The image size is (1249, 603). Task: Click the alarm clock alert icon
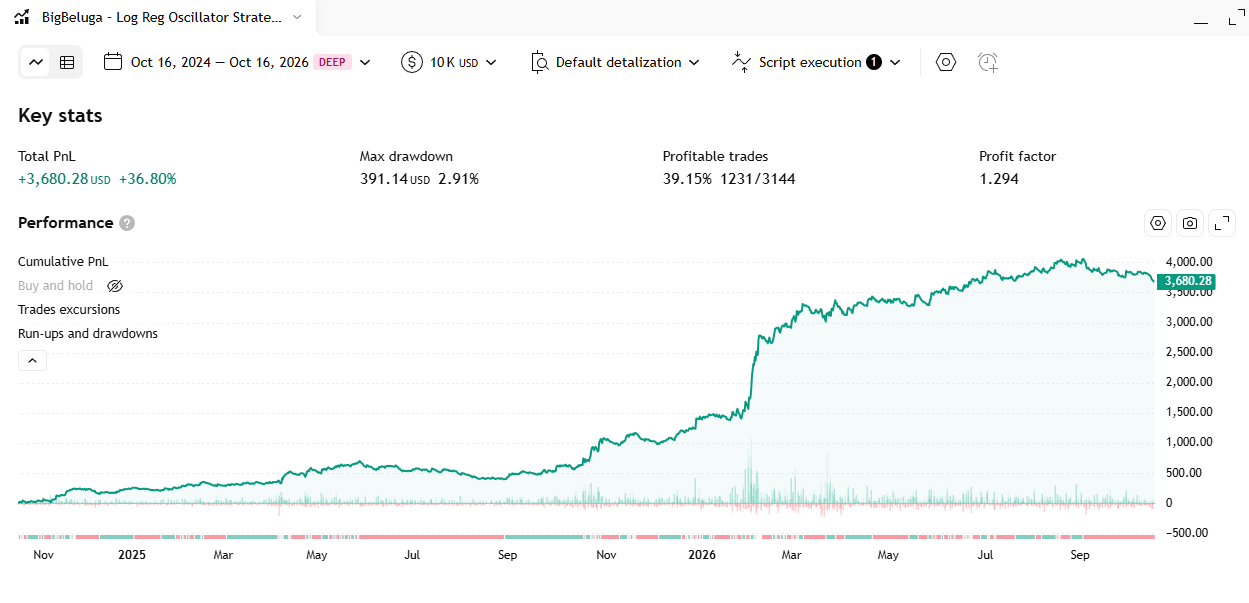coord(988,62)
